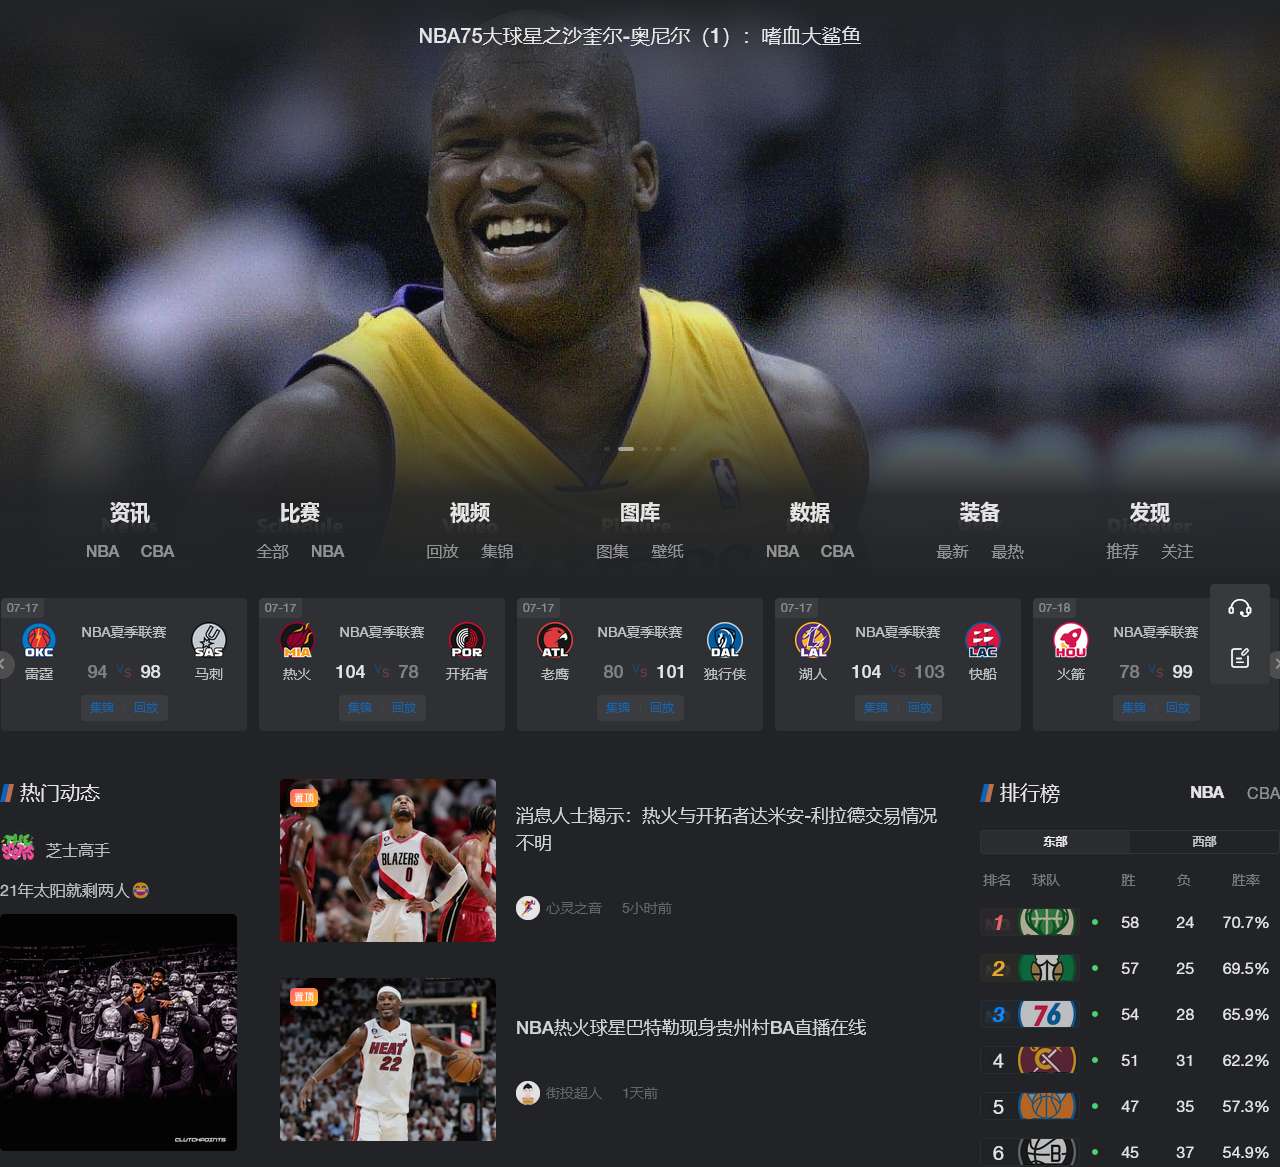Select the ATL Hawks team logo
This screenshot has width=1280, height=1167.
(555, 640)
